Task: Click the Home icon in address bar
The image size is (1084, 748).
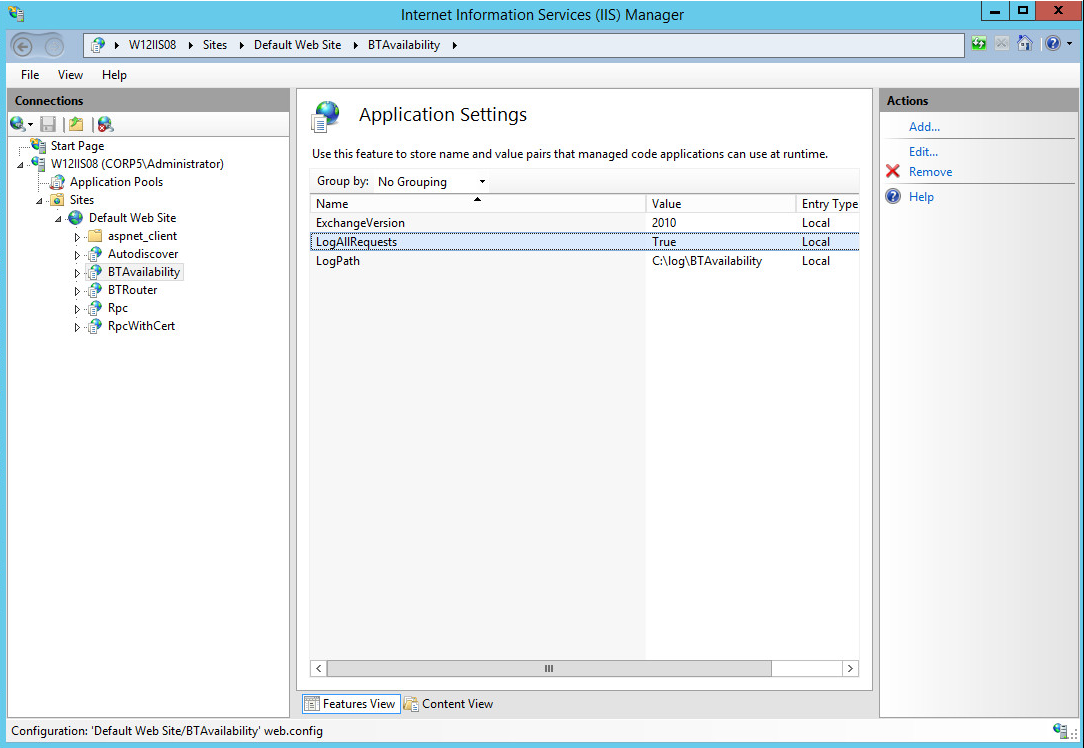Action: (x=1024, y=44)
